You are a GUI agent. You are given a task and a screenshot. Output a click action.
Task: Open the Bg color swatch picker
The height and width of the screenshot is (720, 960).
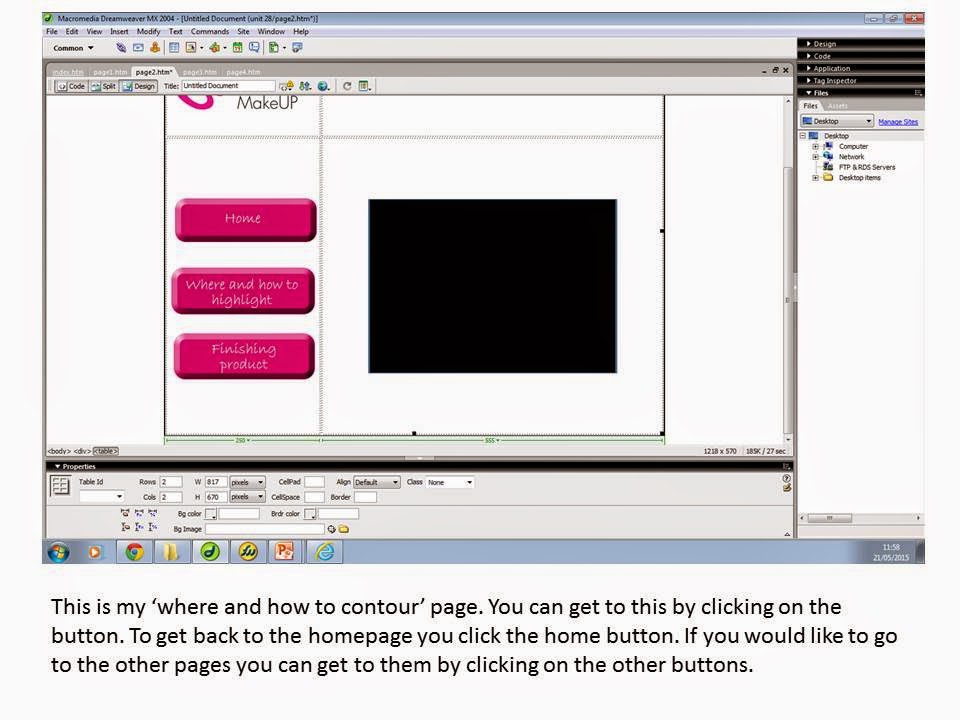pos(211,514)
